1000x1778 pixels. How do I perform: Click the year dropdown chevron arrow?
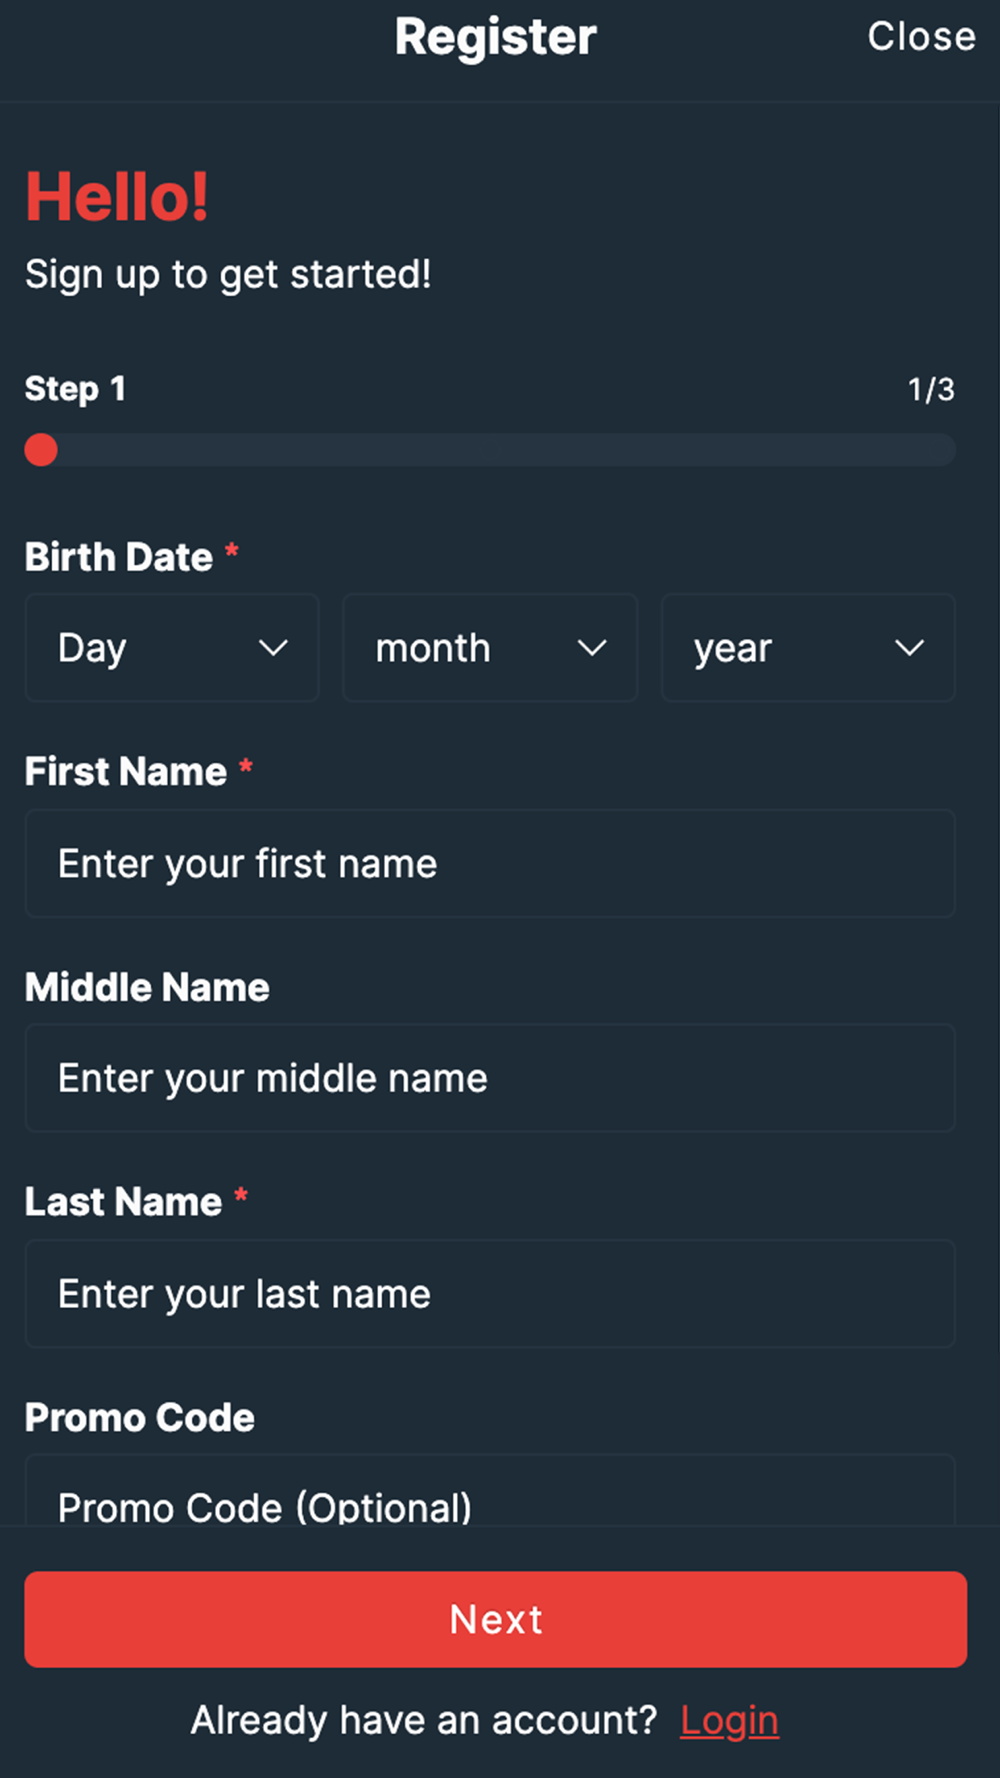909,648
